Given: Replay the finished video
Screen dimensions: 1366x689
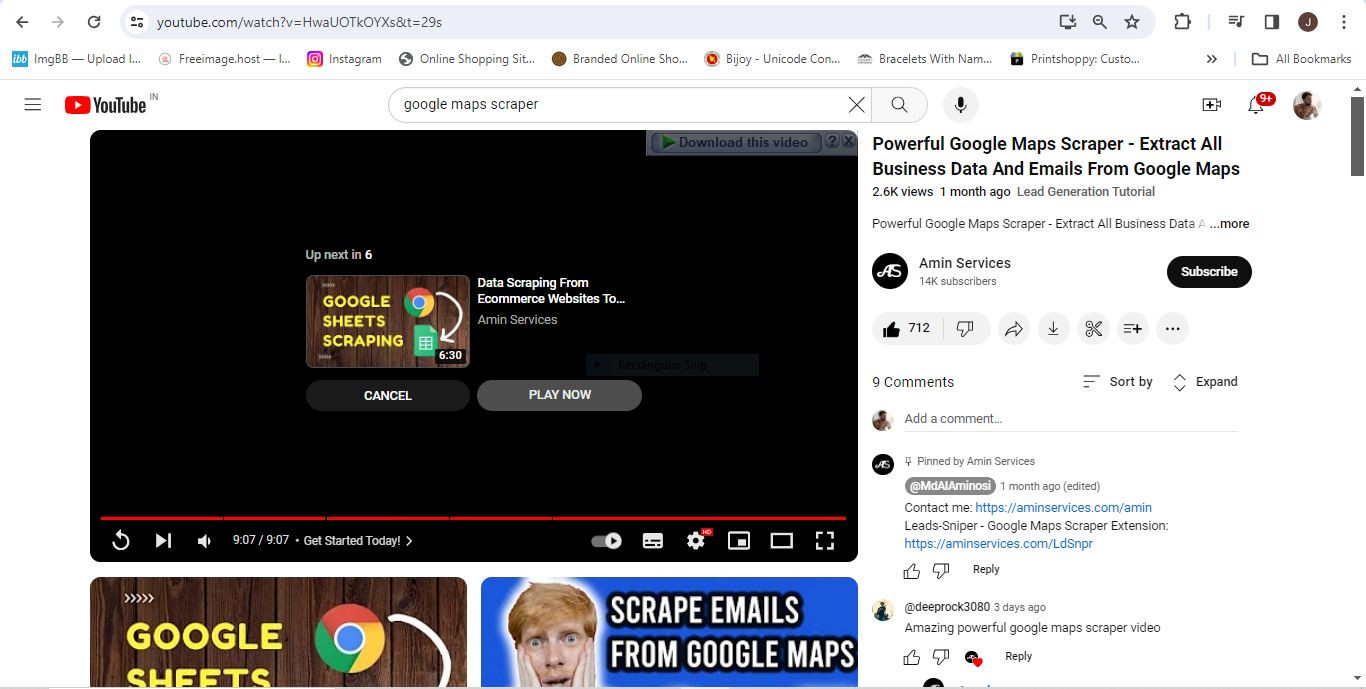Looking at the screenshot, I should pos(120,541).
